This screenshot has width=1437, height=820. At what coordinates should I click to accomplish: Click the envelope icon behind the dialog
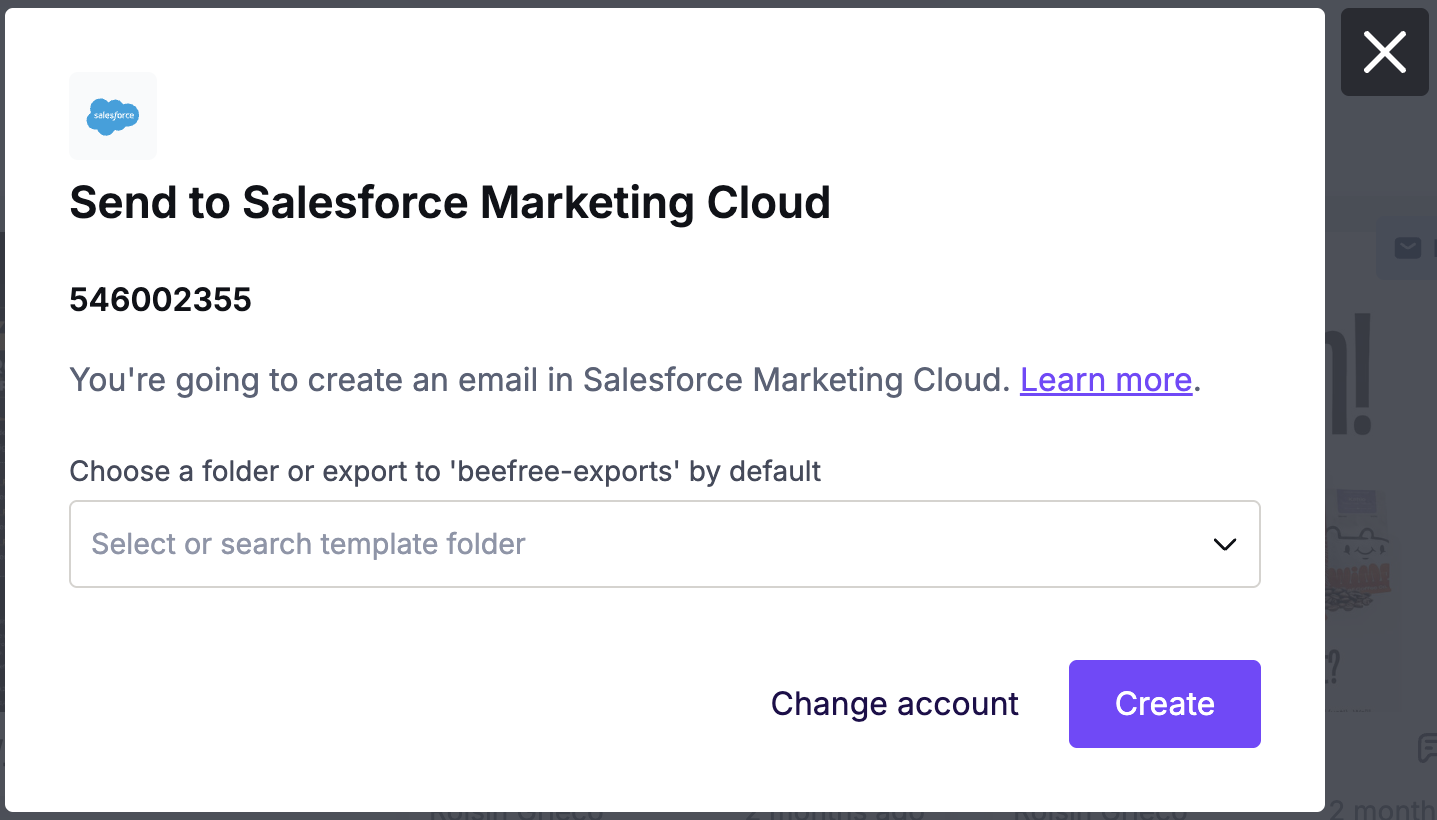(x=1408, y=248)
